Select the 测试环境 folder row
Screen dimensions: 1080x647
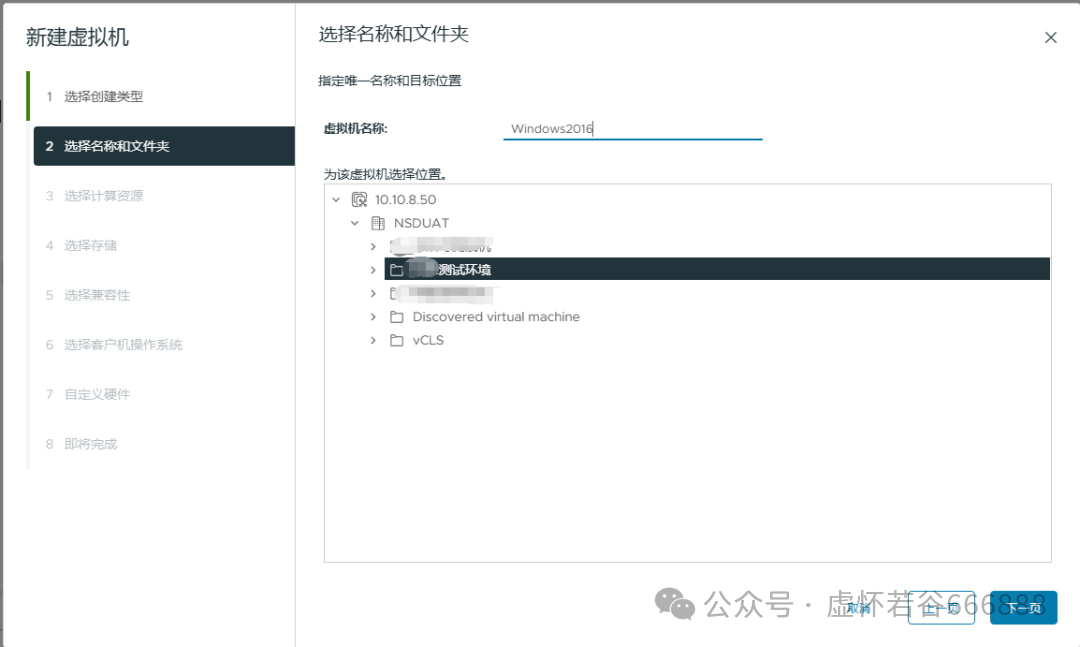717,269
